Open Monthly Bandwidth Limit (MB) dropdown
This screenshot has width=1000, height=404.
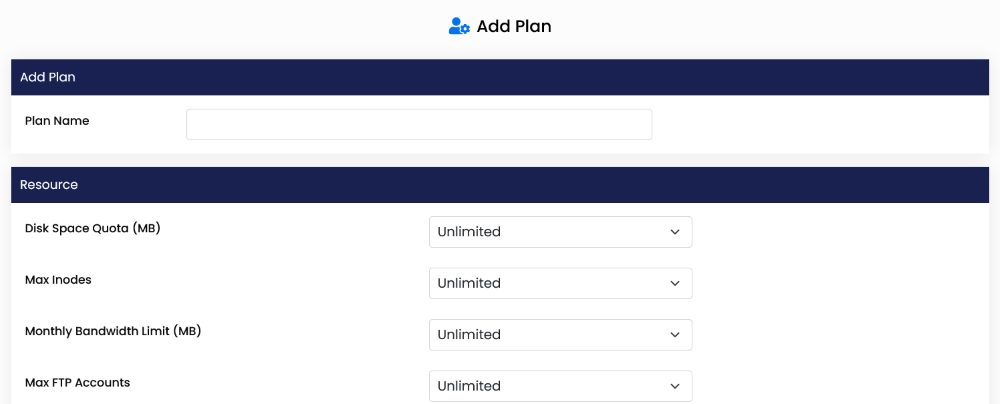[x=560, y=334]
